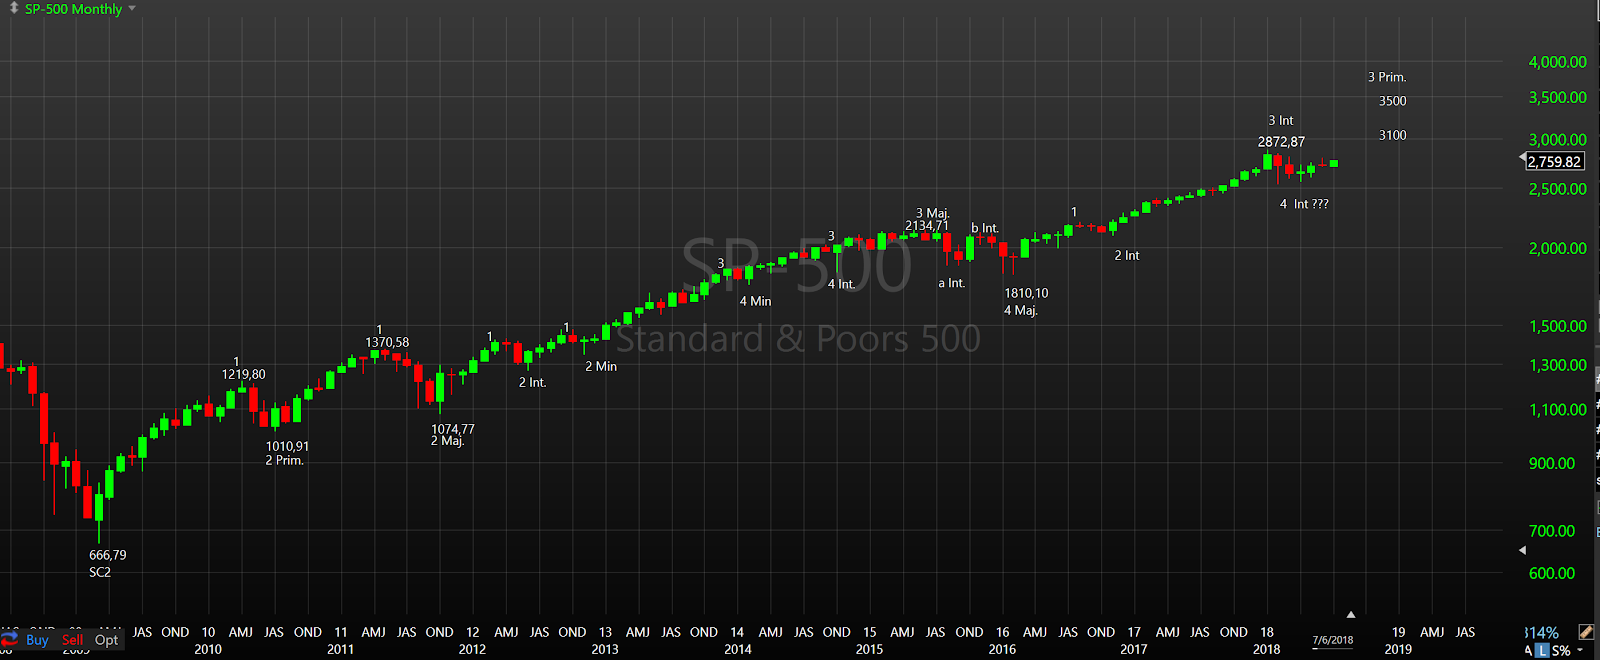Click the Sell button
Image resolution: width=1600 pixels, height=660 pixels.
pos(72,640)
